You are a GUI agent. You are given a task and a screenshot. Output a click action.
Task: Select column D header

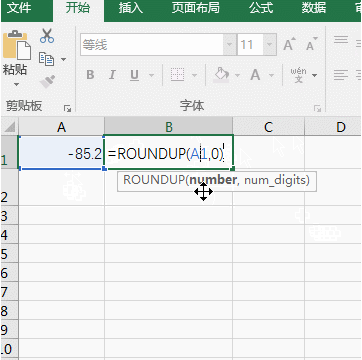[x=333, y=126]
